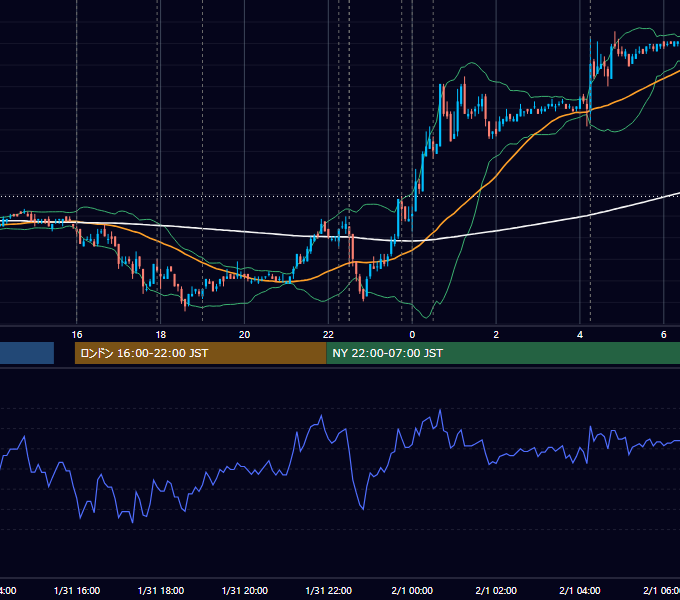Click the 16 hour label on chart axis
680x600 pixels.
point(77,335)
